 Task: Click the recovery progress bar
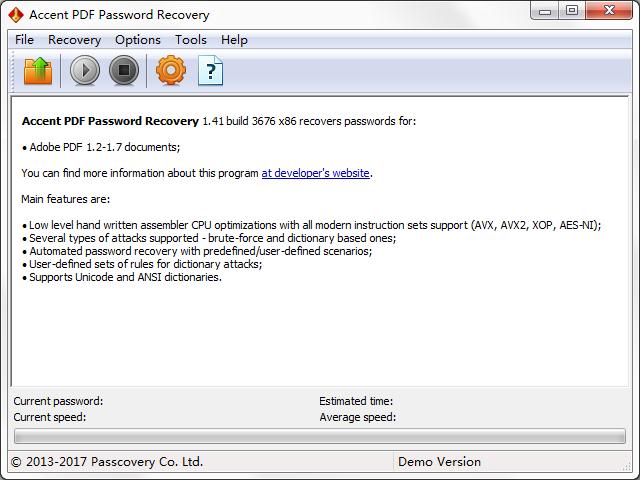[x=319, y=436]
